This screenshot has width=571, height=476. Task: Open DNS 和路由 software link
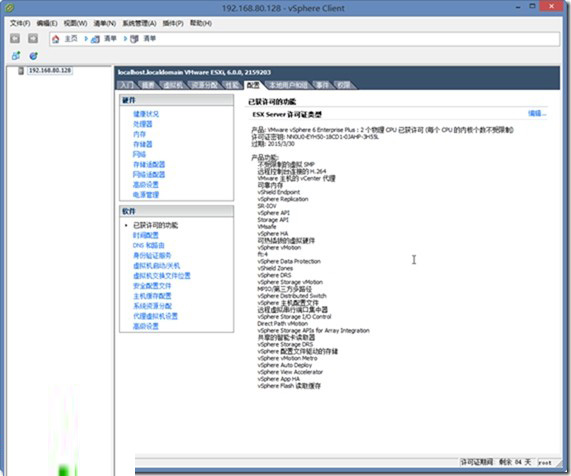click(149, 245)
